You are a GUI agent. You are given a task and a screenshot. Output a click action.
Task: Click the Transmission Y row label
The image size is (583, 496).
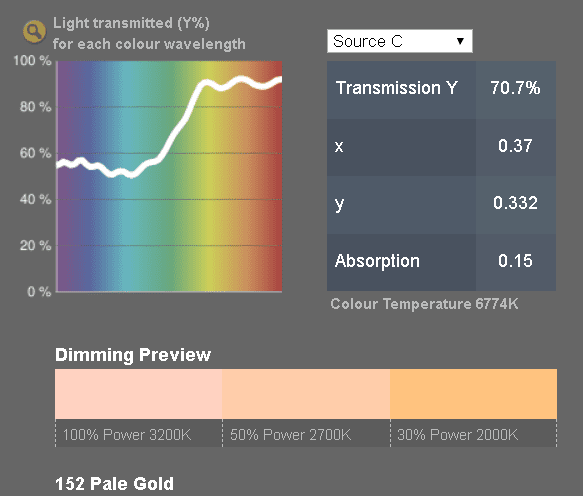coord(397,88)
